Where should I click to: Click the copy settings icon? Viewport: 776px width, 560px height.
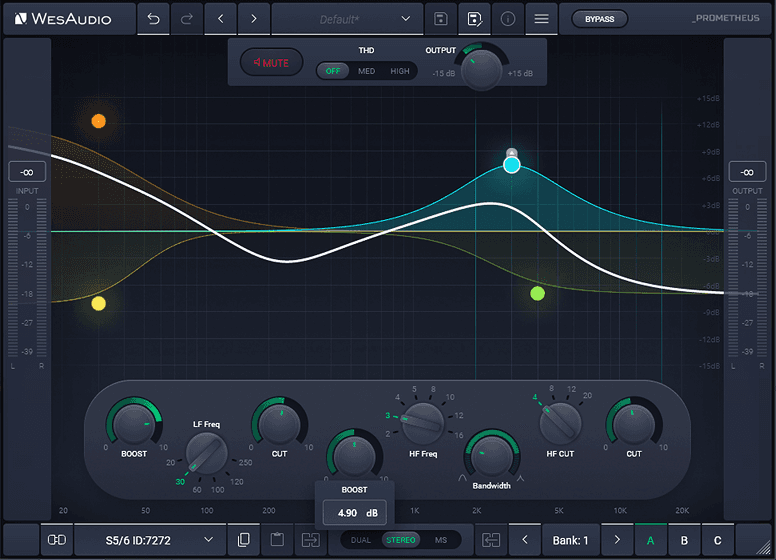coord(244,540)
